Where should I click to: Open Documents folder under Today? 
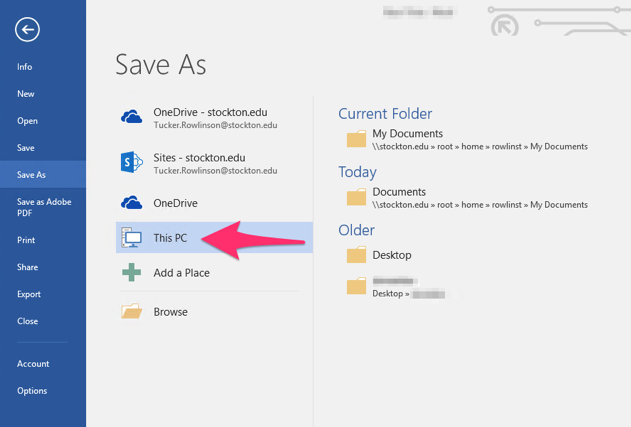coord(467,198)
